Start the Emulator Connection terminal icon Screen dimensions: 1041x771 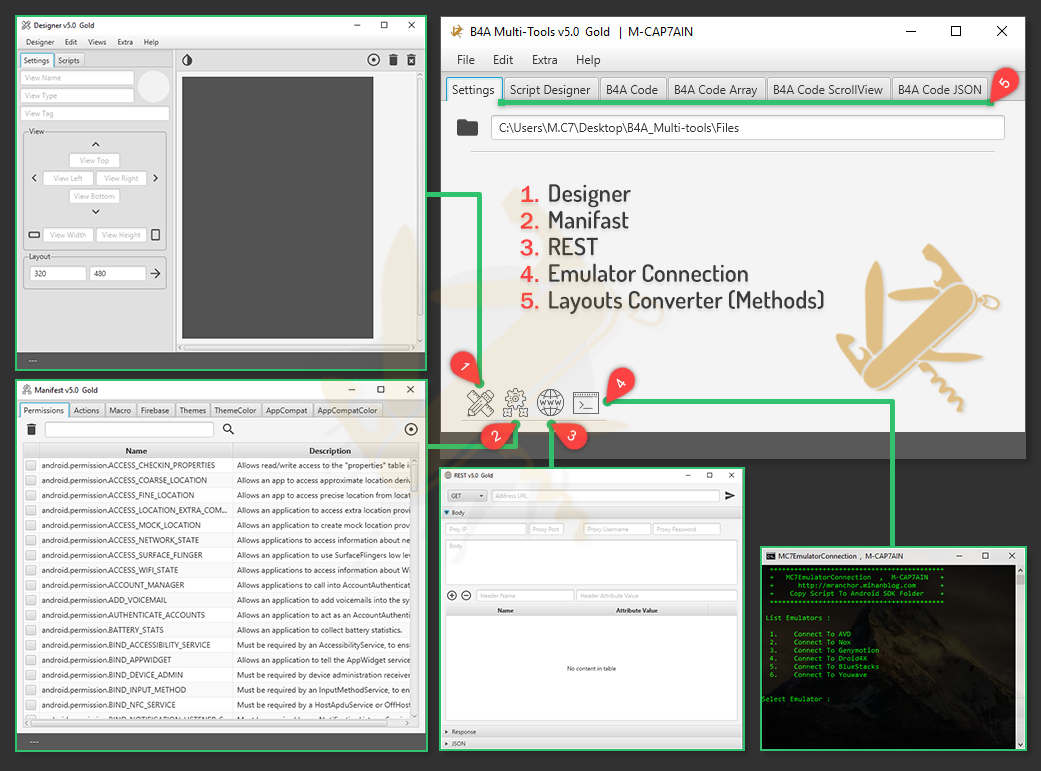coord(585,403)
